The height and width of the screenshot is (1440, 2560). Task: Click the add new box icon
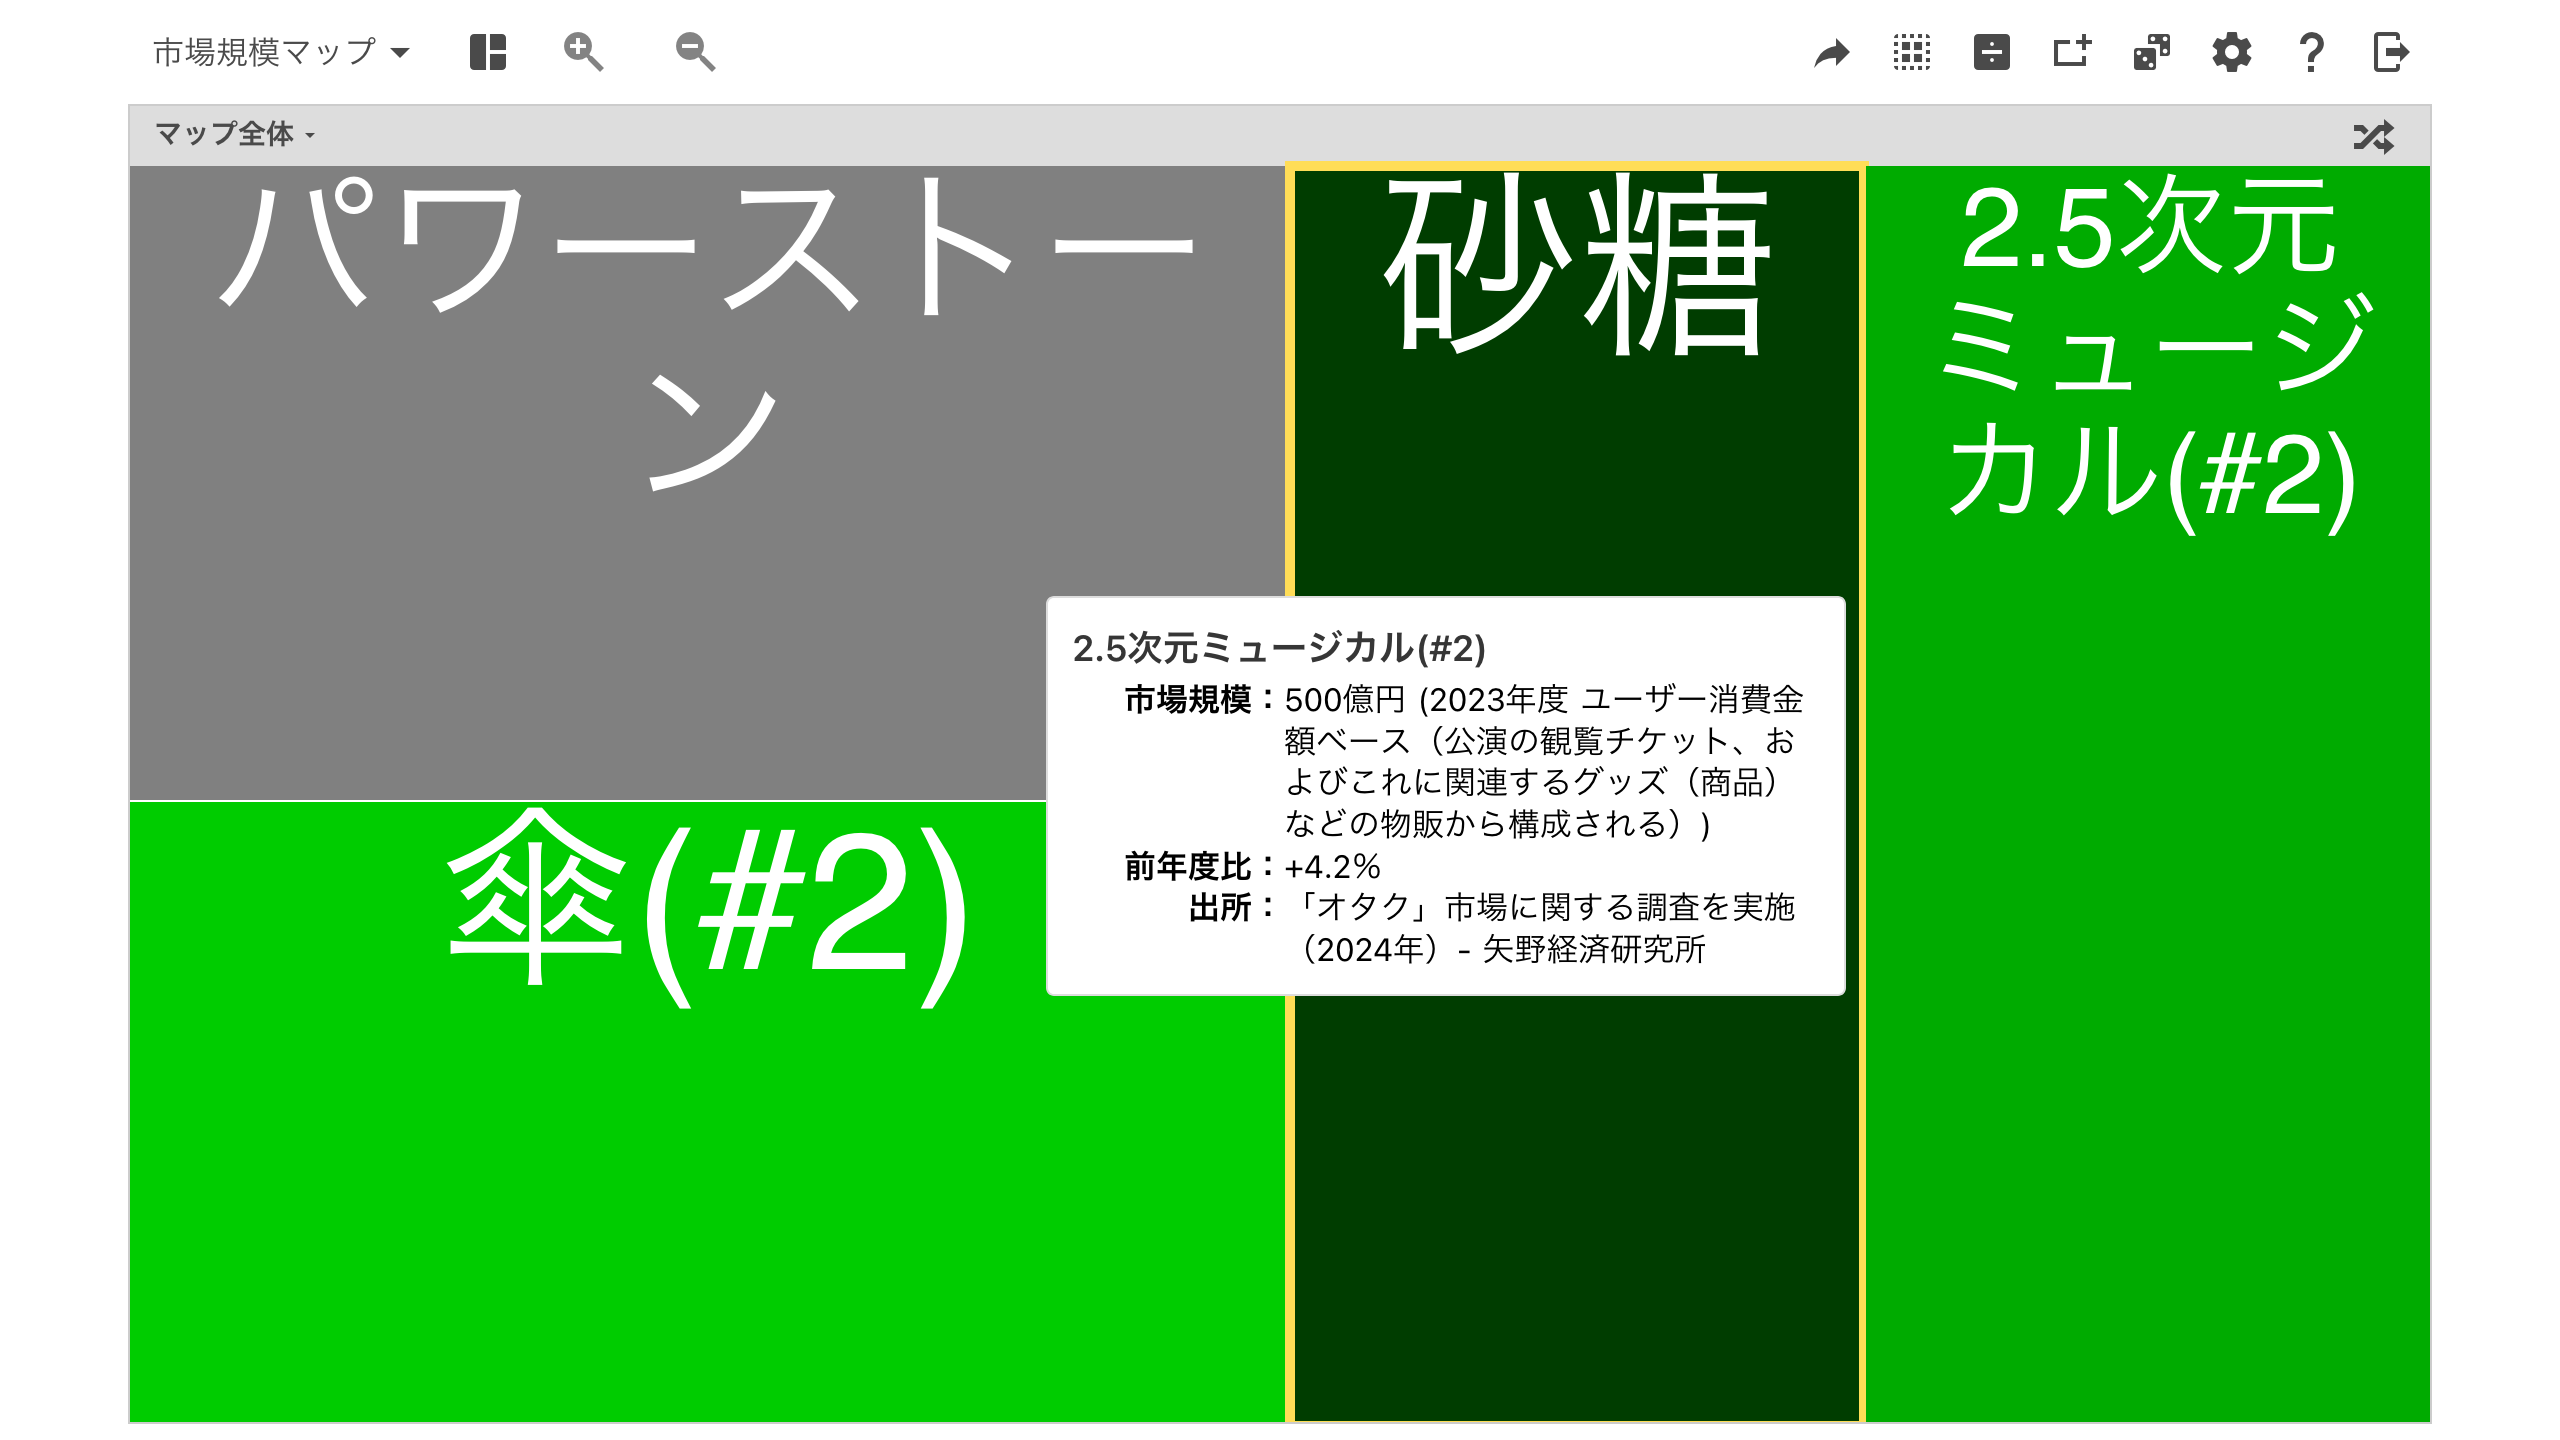pos(2072,52)
